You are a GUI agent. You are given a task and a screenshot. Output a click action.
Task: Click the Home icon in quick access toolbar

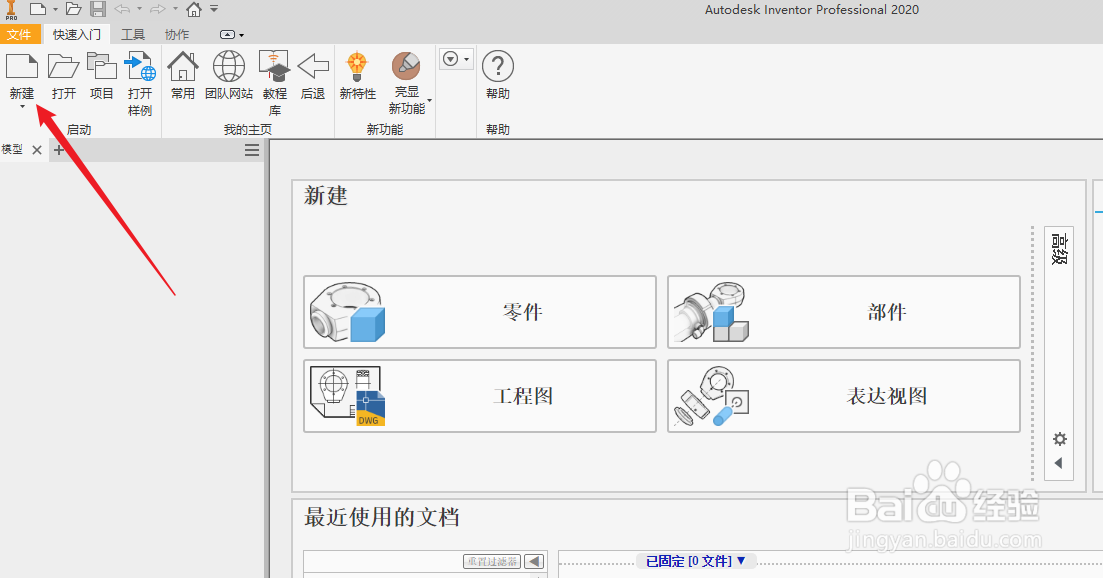point(194,9)
